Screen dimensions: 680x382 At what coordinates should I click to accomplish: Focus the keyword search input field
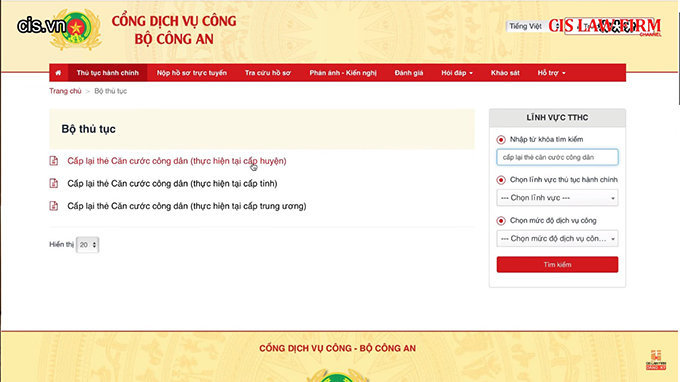pyautogui.click(x=557, y=157)
